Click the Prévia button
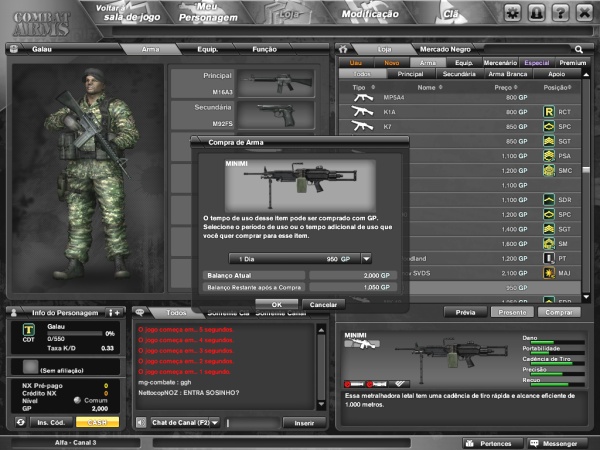The image size is (600, 450). click(465, 312)
